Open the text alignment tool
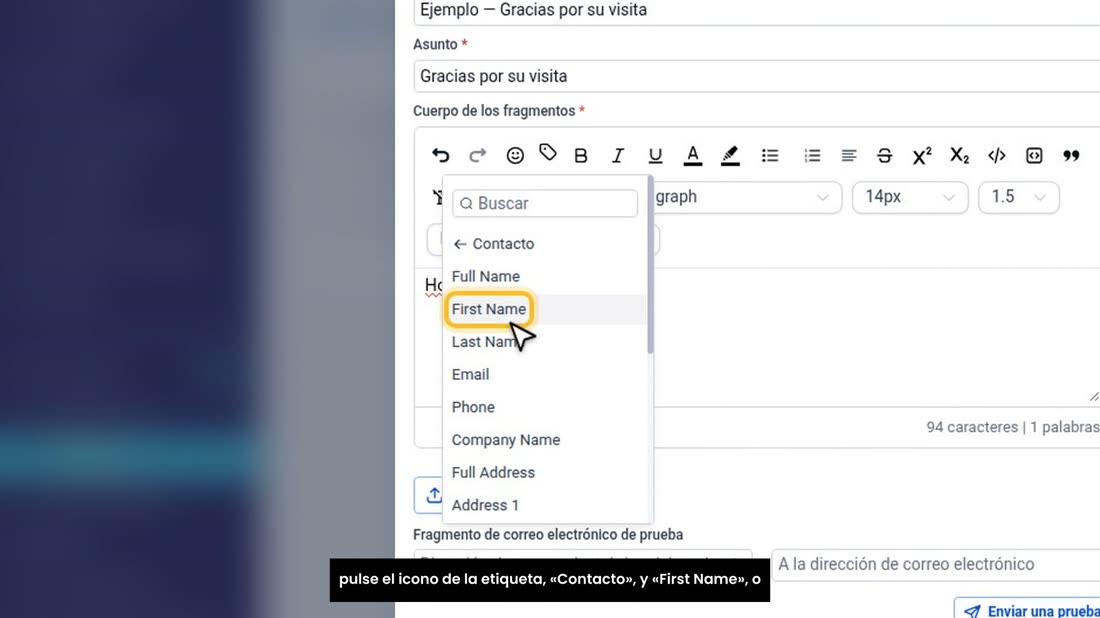The image size is (1100, 618). tap(849, 156)
